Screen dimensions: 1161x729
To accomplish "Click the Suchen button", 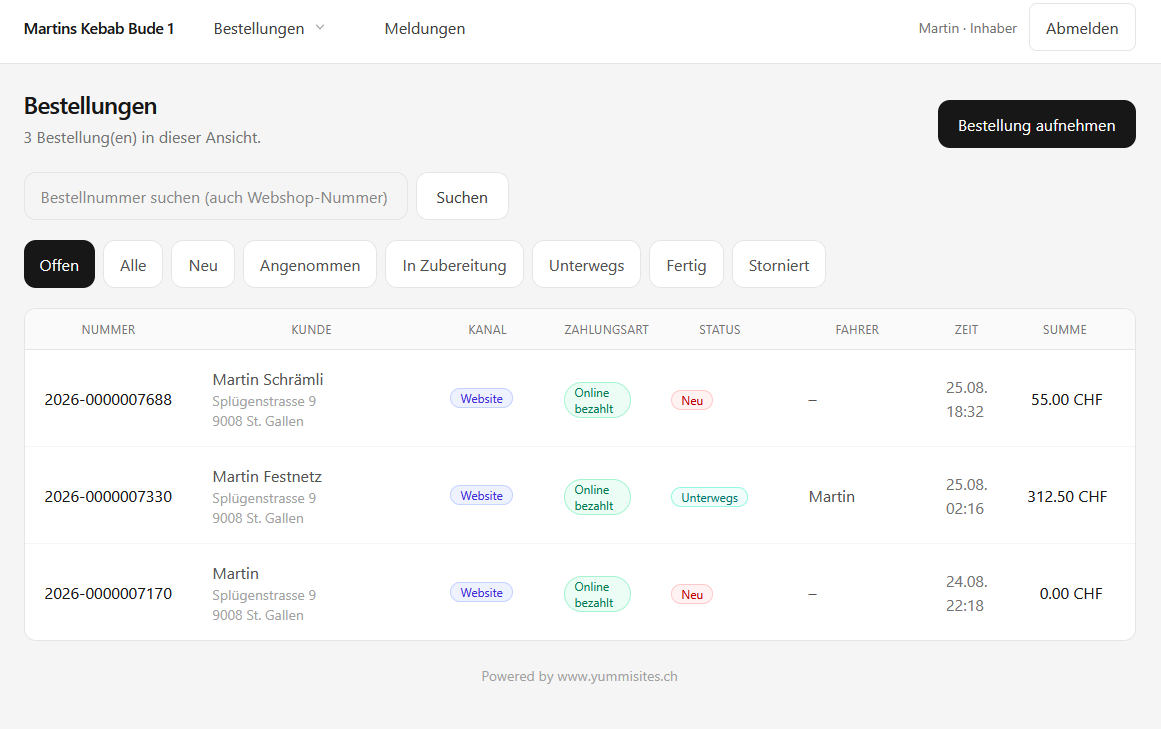I will (x=462, y=197).
